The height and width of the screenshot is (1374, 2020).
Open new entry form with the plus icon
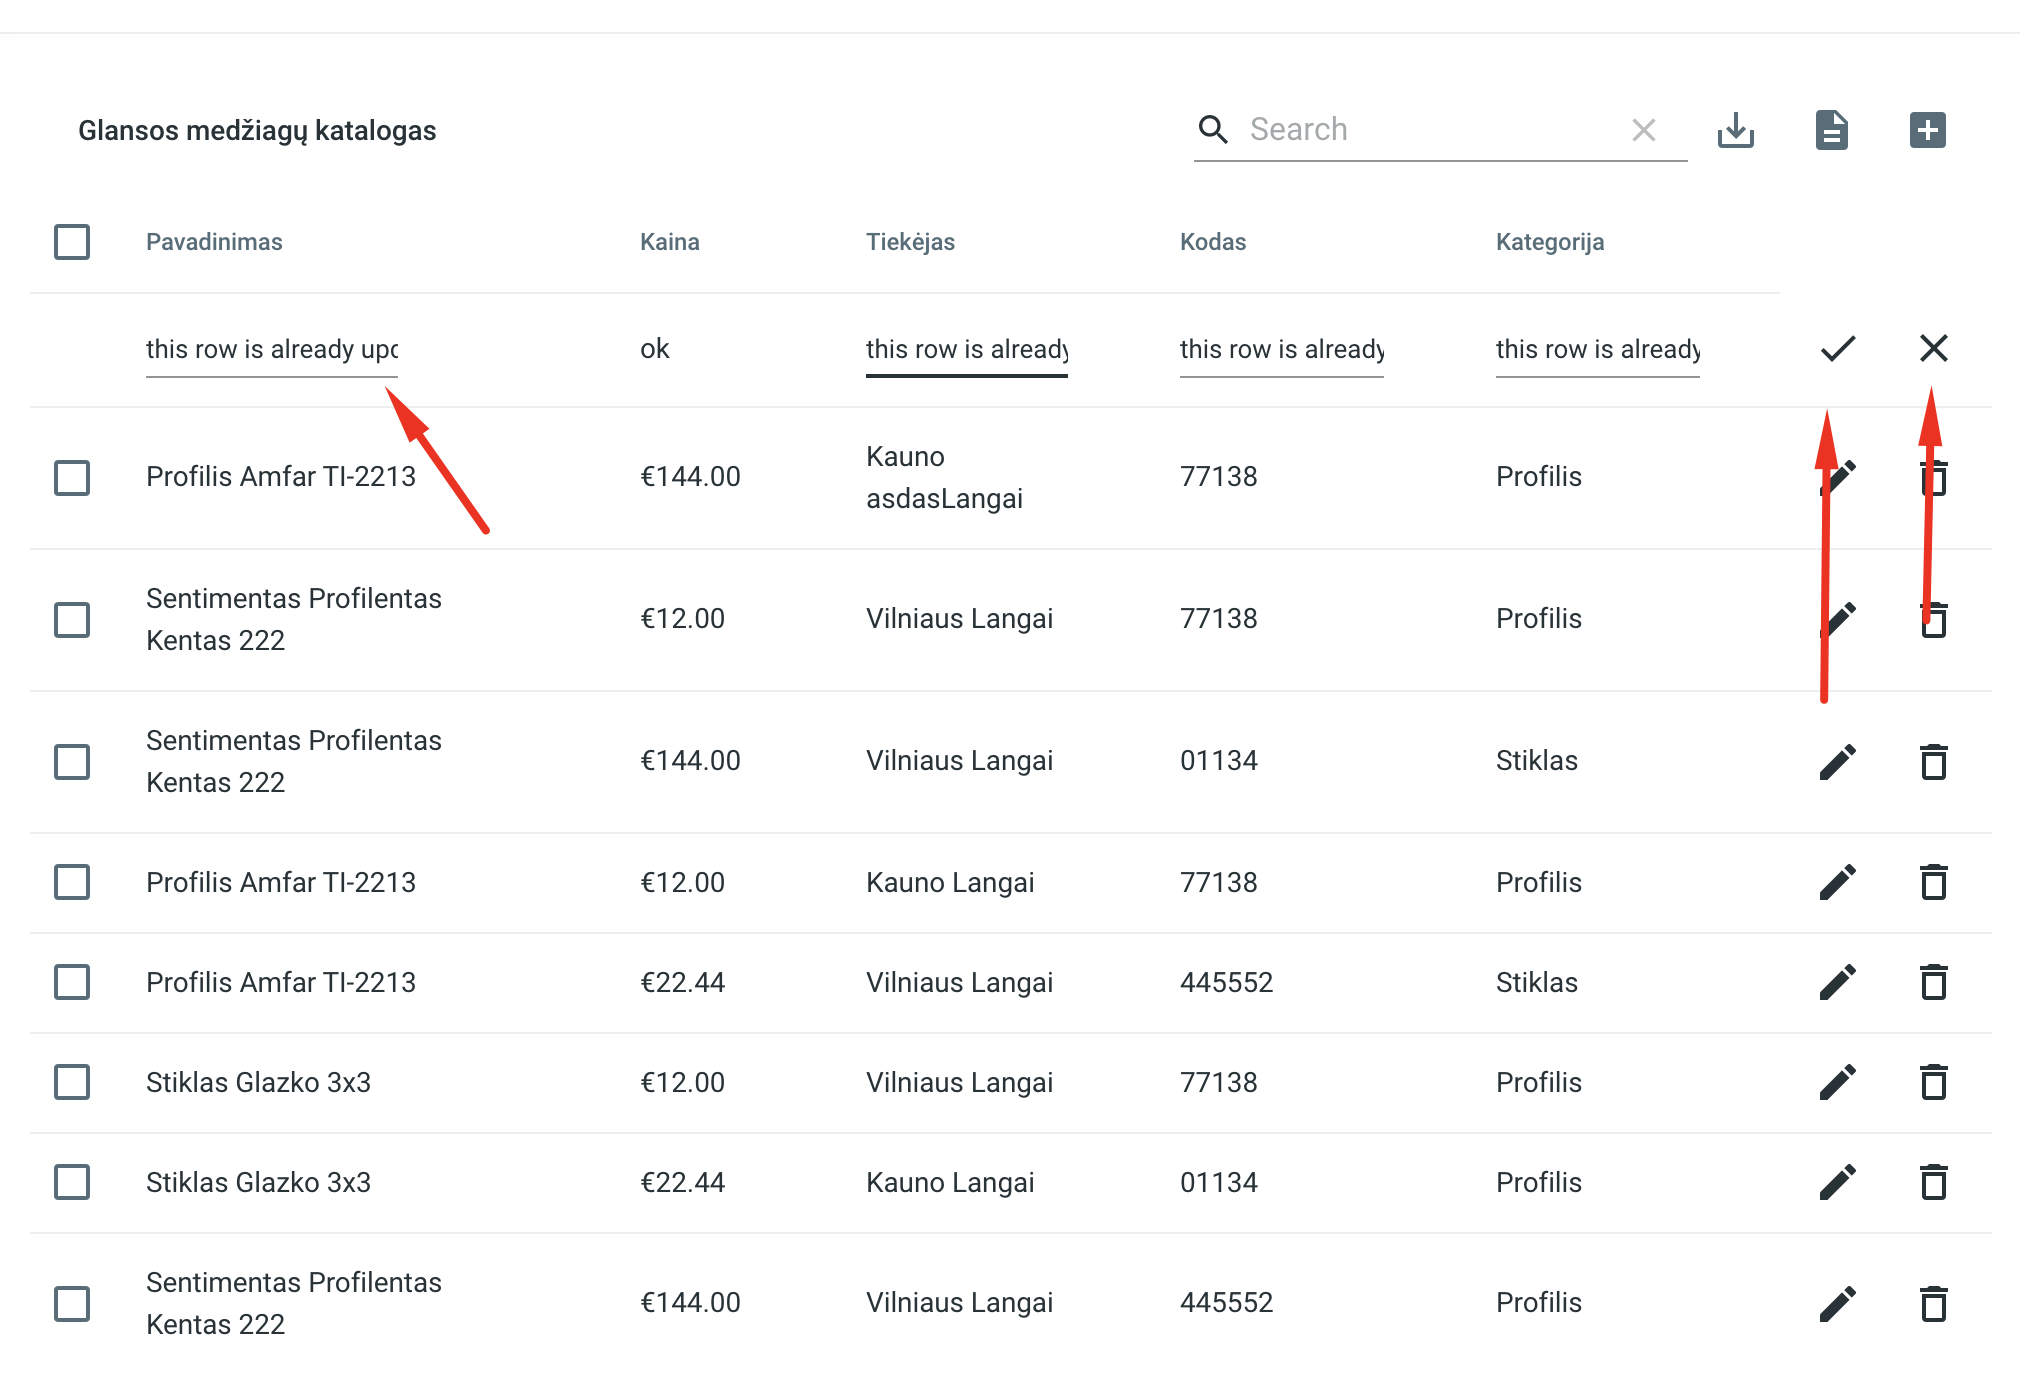coord(1927,129)
